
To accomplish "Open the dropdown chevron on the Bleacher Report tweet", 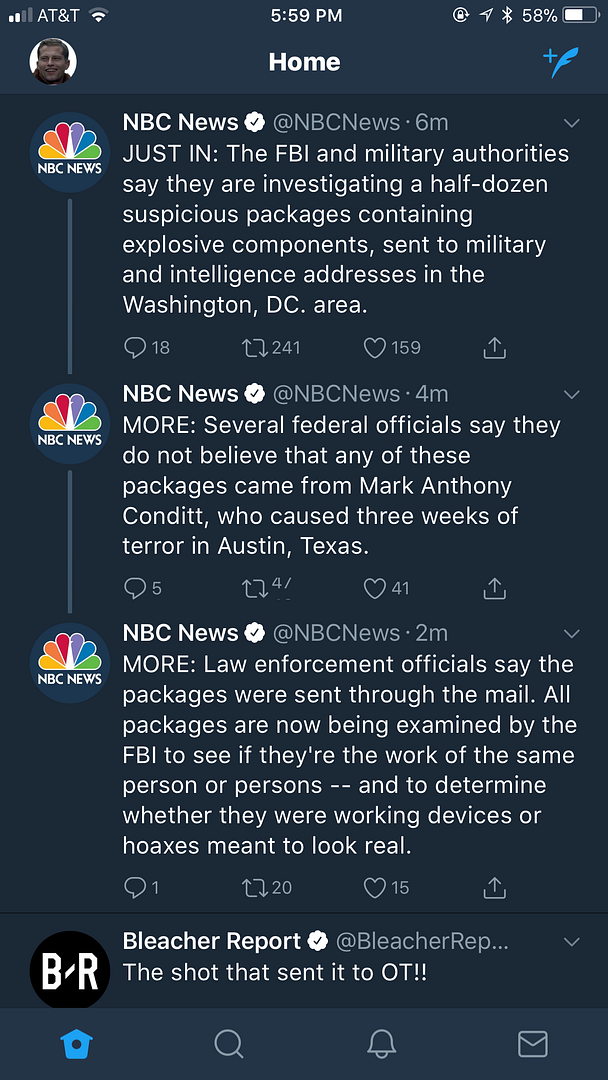I will tap(572, 942).
